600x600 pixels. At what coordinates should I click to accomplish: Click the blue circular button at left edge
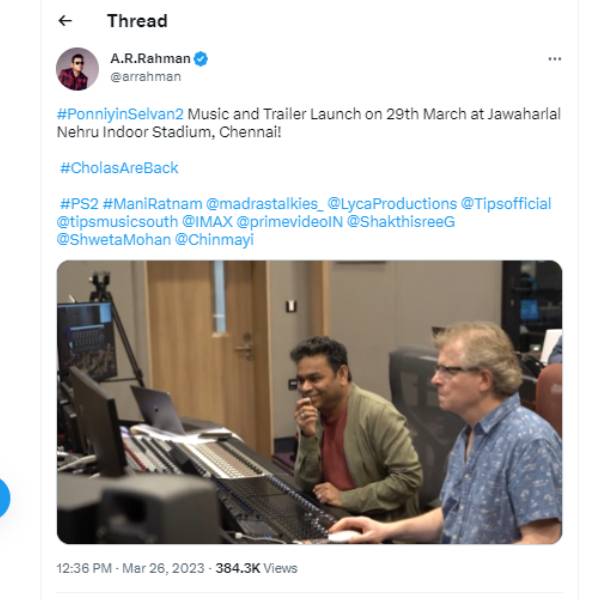2,497
